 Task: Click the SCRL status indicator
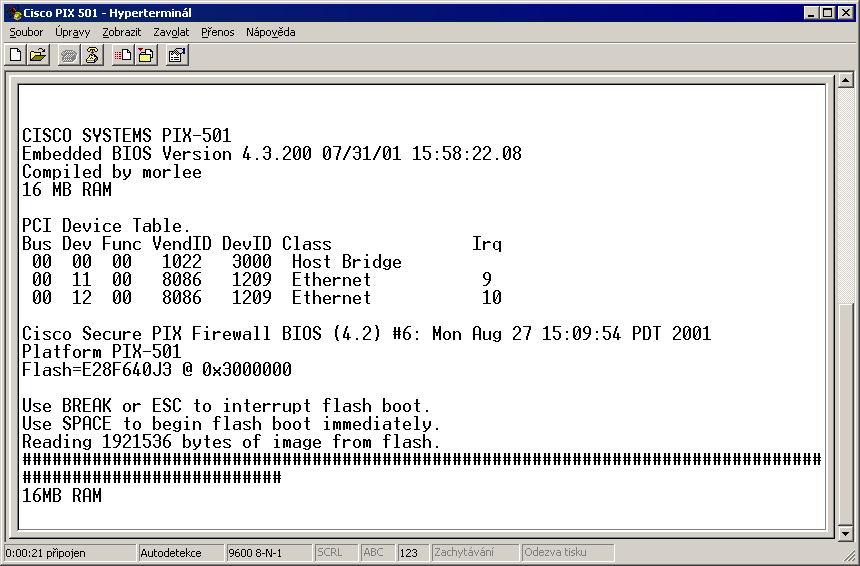coord(336,553)
